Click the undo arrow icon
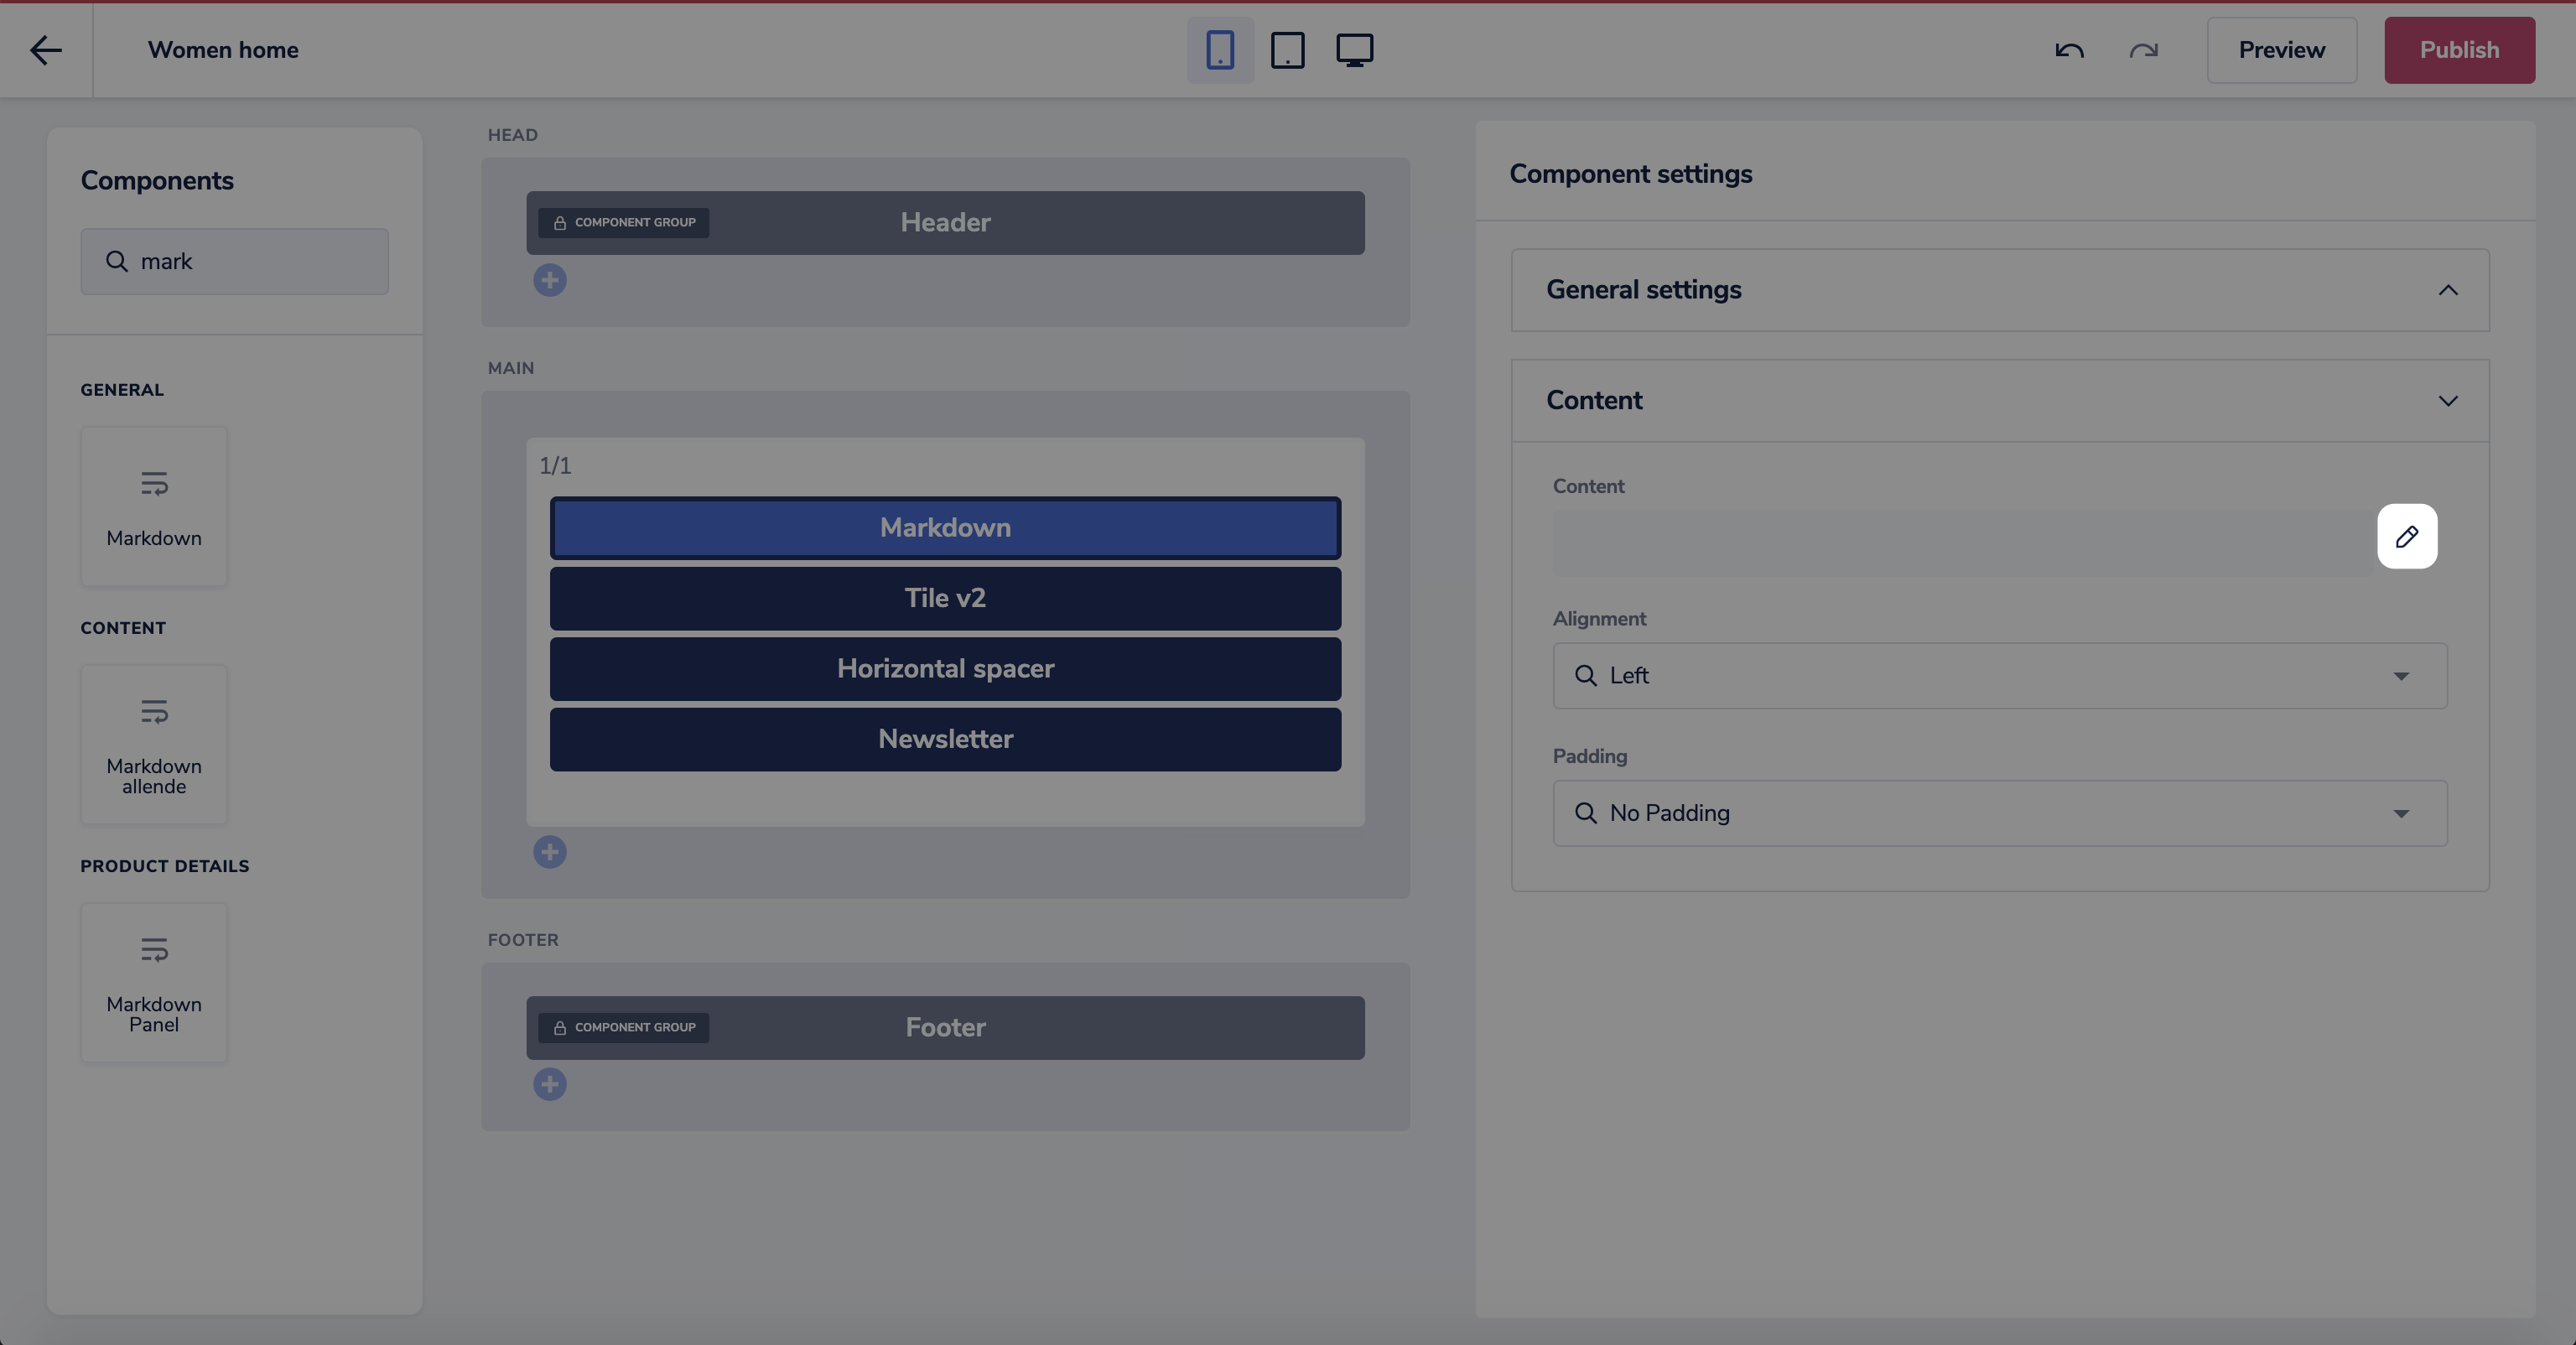Image resolution: width=2576 pixels, height=1345 pixels. click(2069, 50)
